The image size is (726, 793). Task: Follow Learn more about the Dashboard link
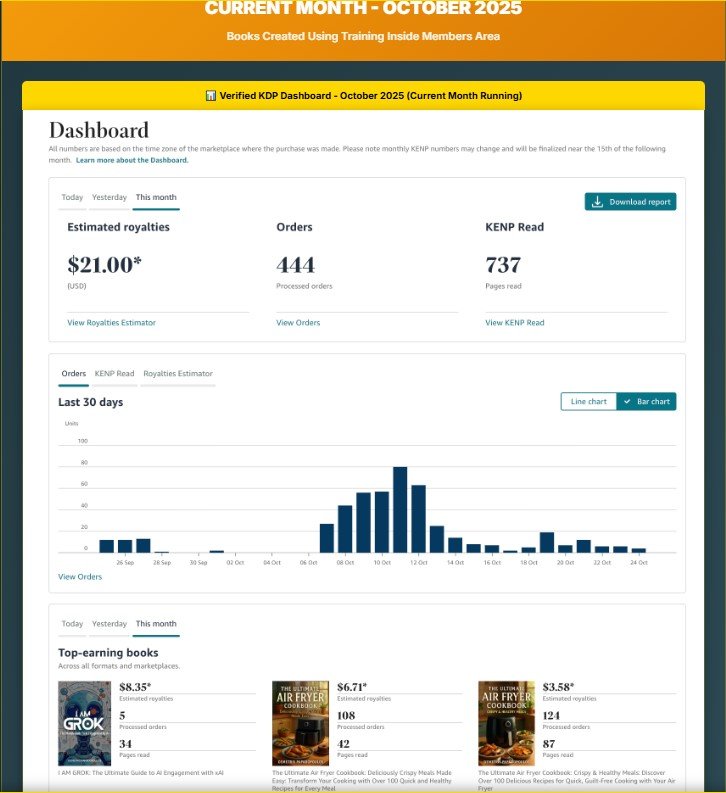pyautogui.click(x=132, y=160)
